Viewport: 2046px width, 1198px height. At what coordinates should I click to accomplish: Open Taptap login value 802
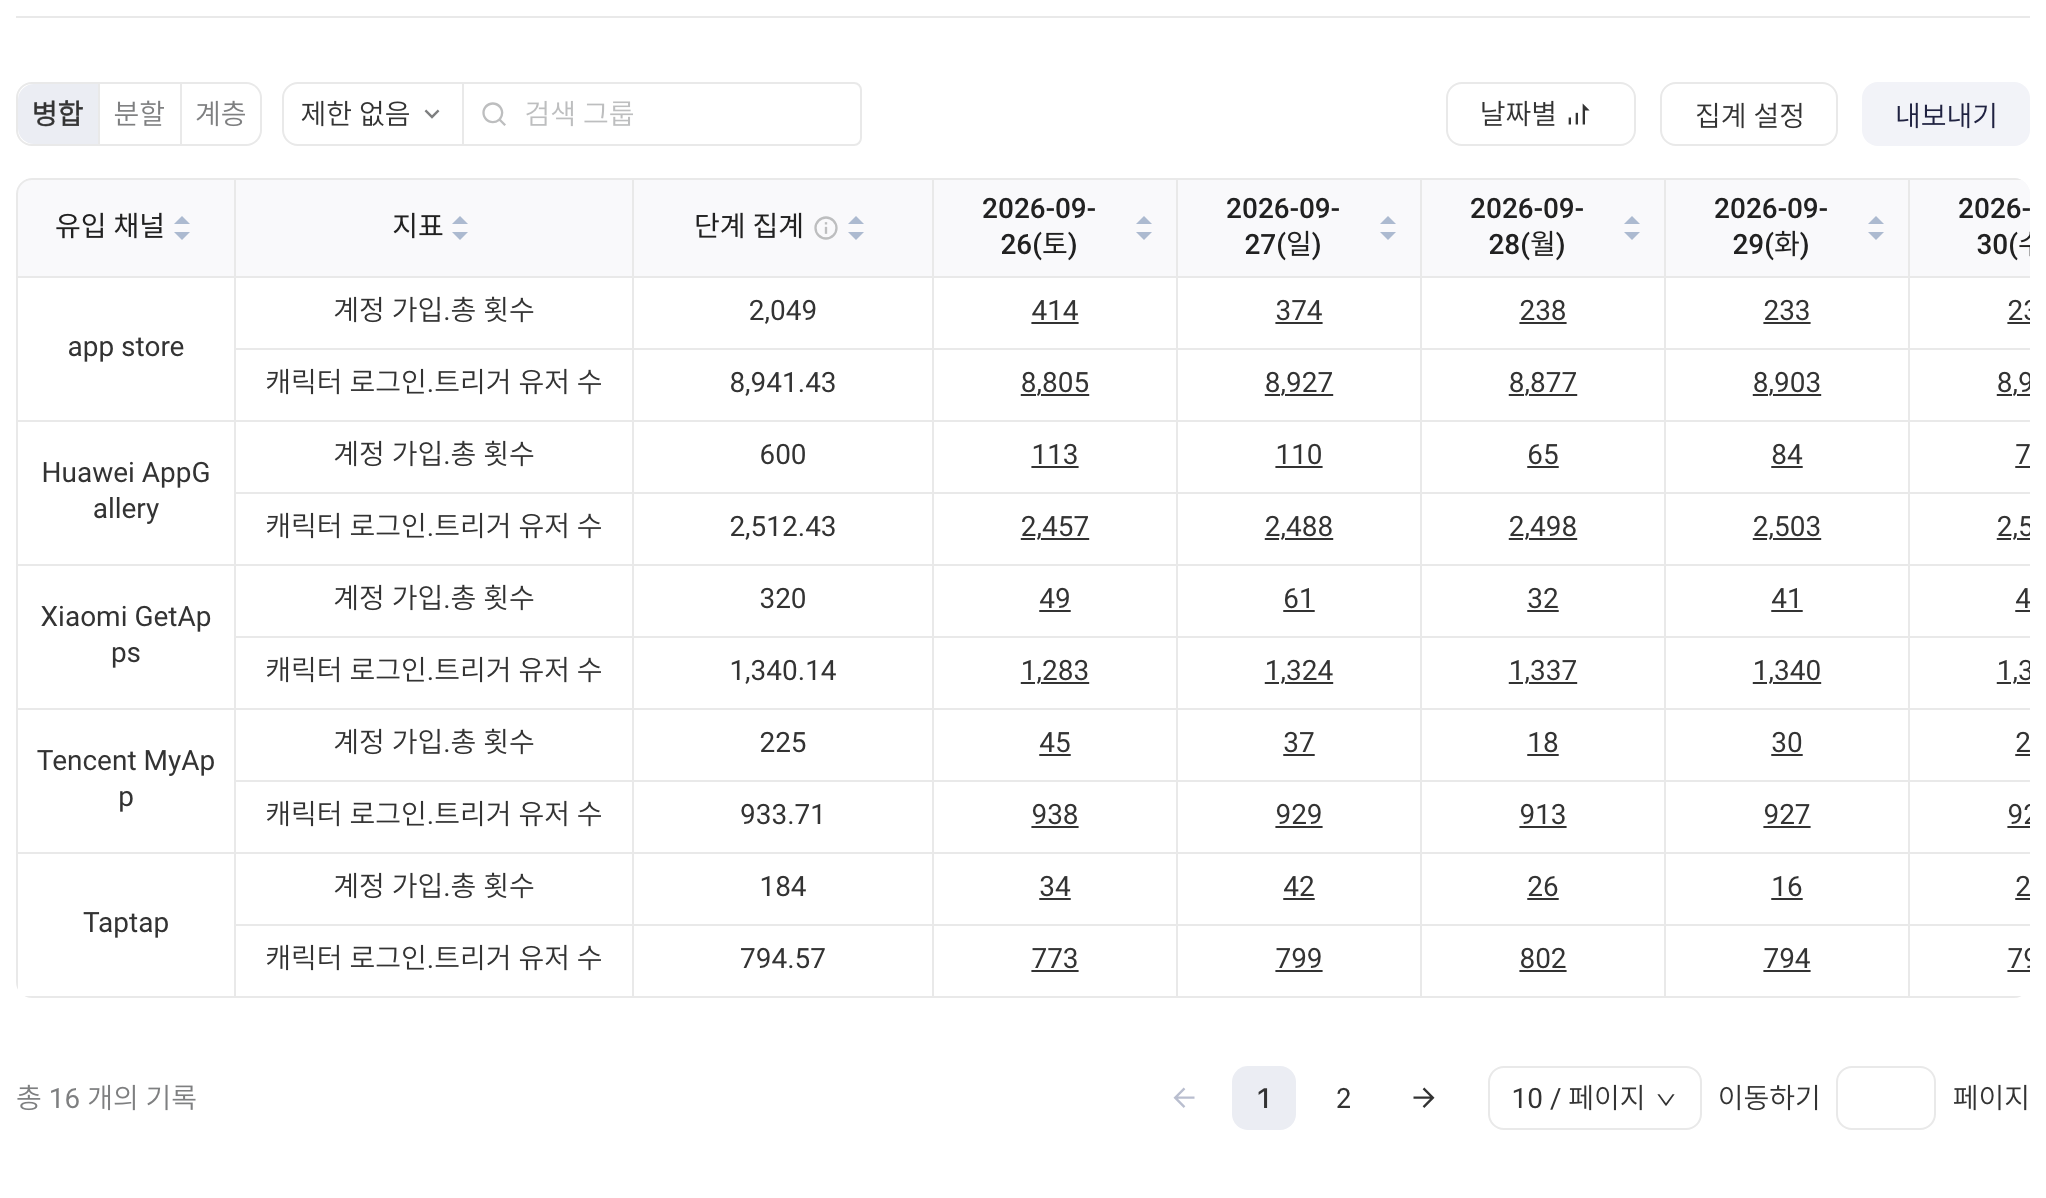(1542, 959)
